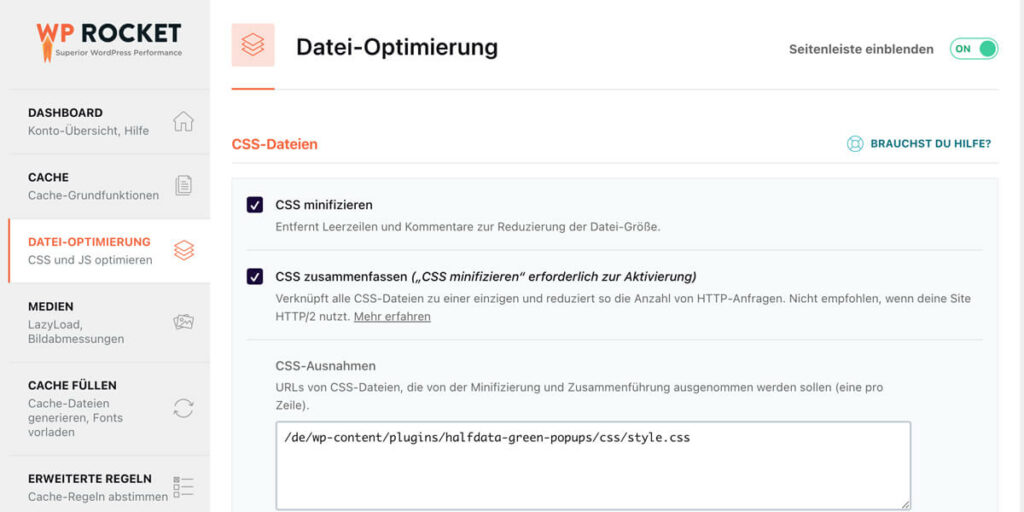Open Erweiterte Regeln settings
Screen dimensions: 1024x512
[x=109, y=487]
